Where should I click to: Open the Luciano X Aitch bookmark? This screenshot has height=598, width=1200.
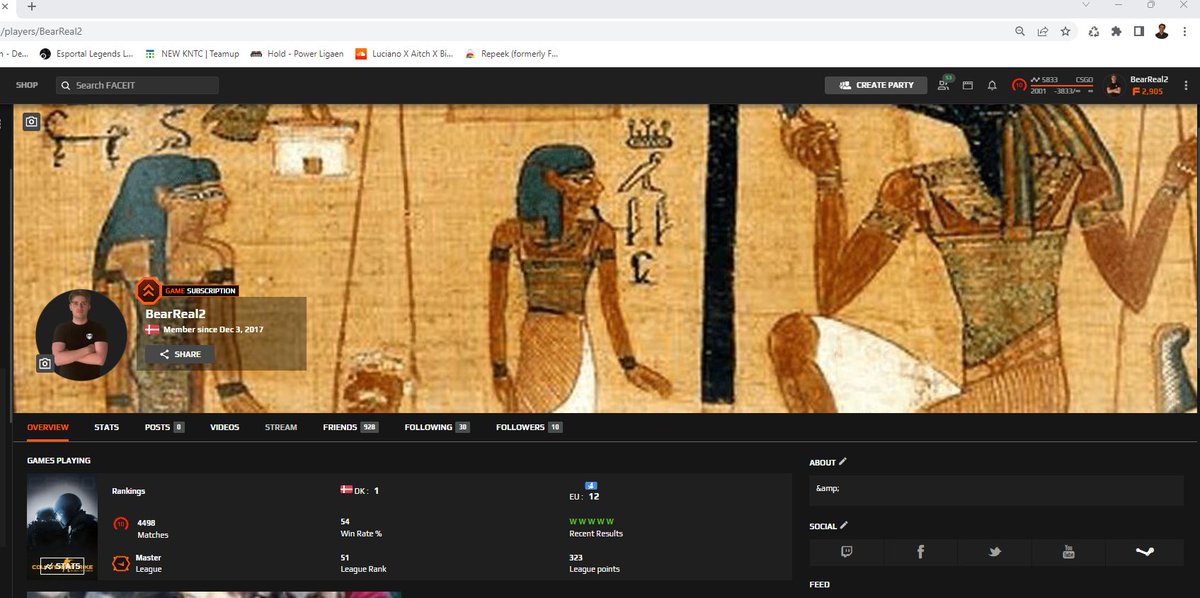coord(405,54)
